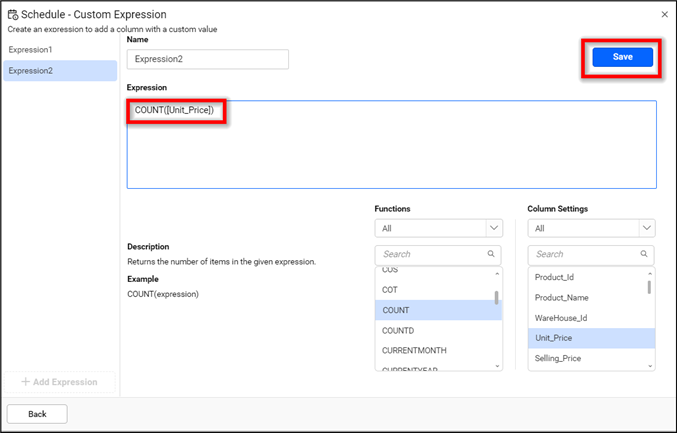Click the Add Expression plus button
This screenshot has height=433, width=677.
point(26,382)
